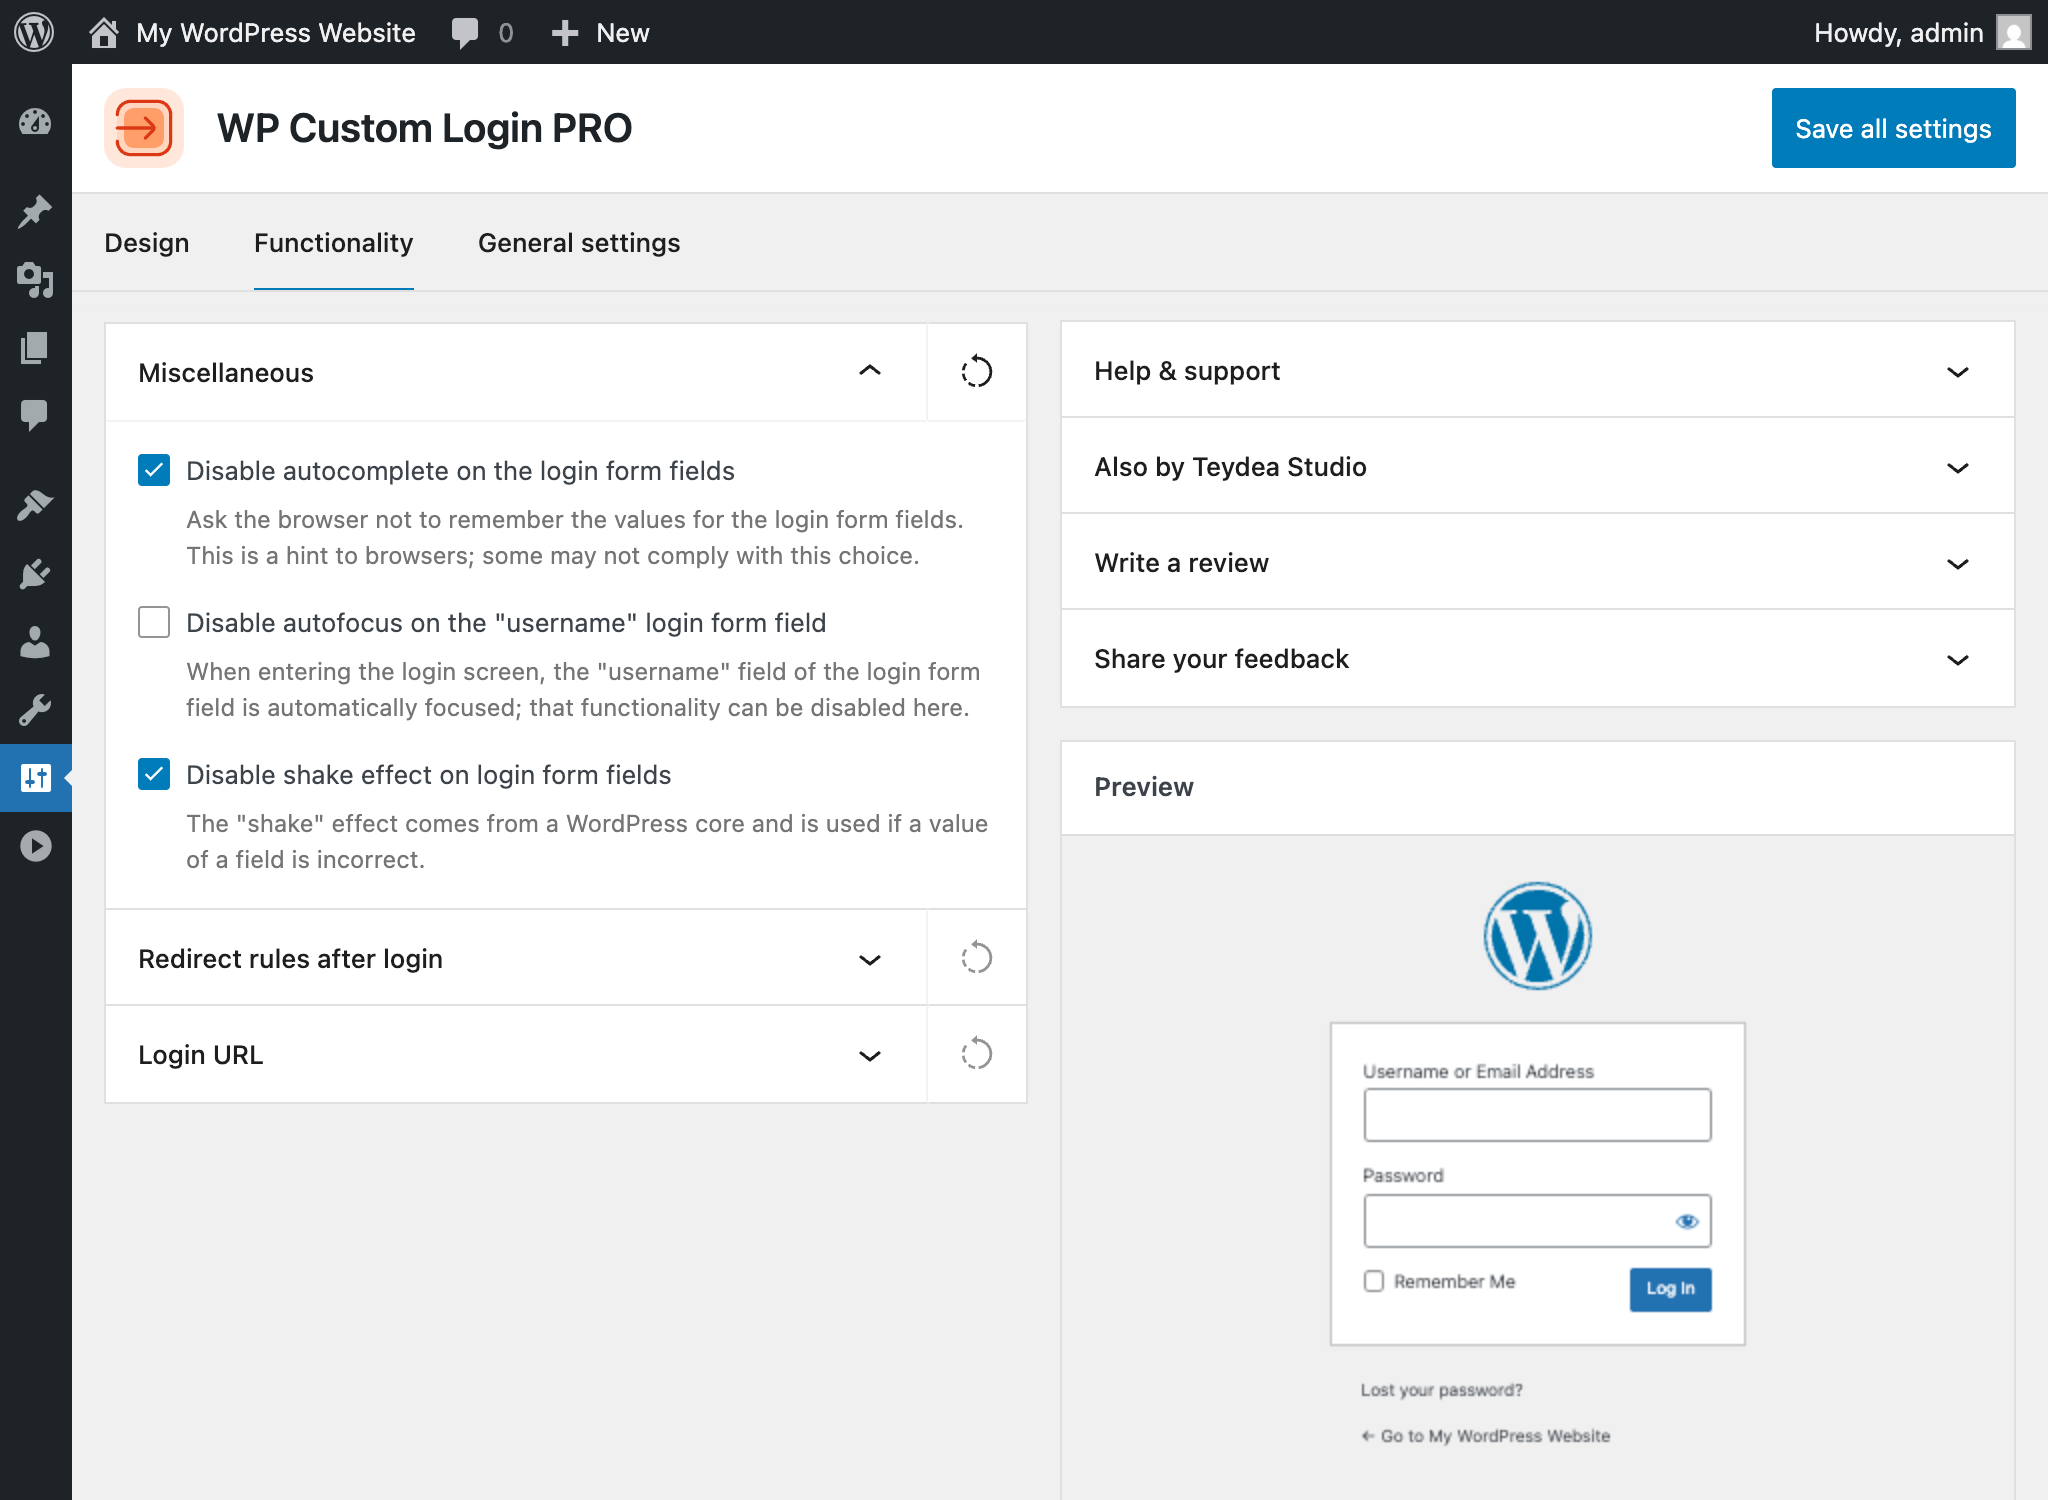Open the Media sidebar icon
The width and height of the screenshot is (2048, 1500).
[35, 280]
